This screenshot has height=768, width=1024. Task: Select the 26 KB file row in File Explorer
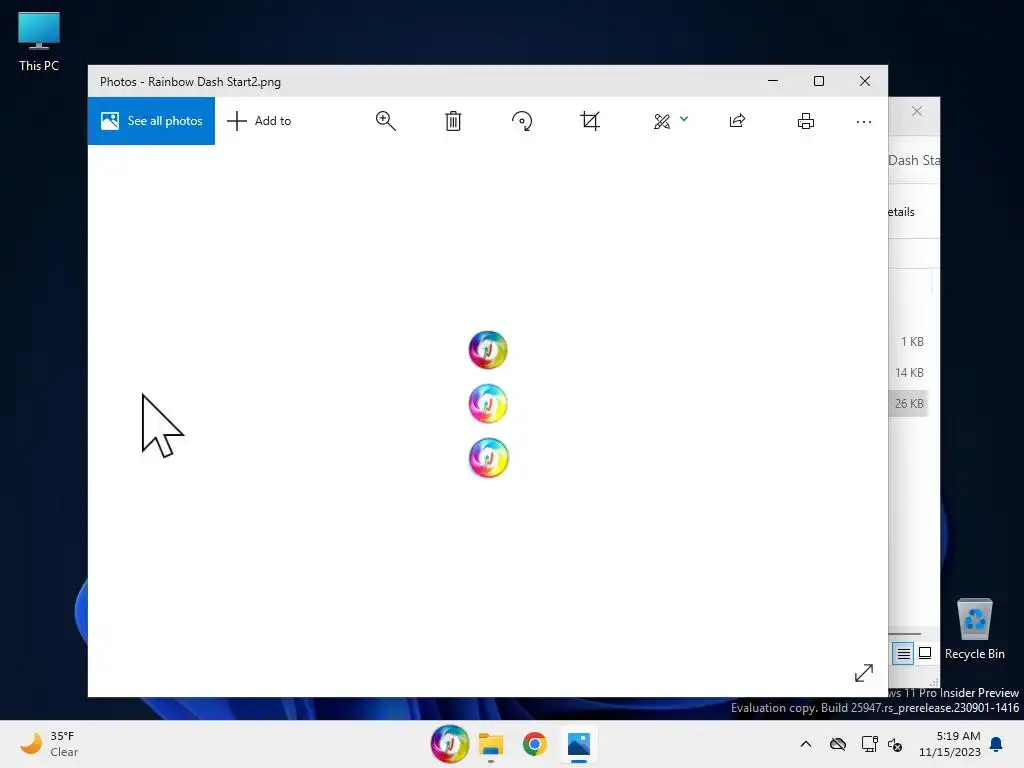click(x=908, y=404)
